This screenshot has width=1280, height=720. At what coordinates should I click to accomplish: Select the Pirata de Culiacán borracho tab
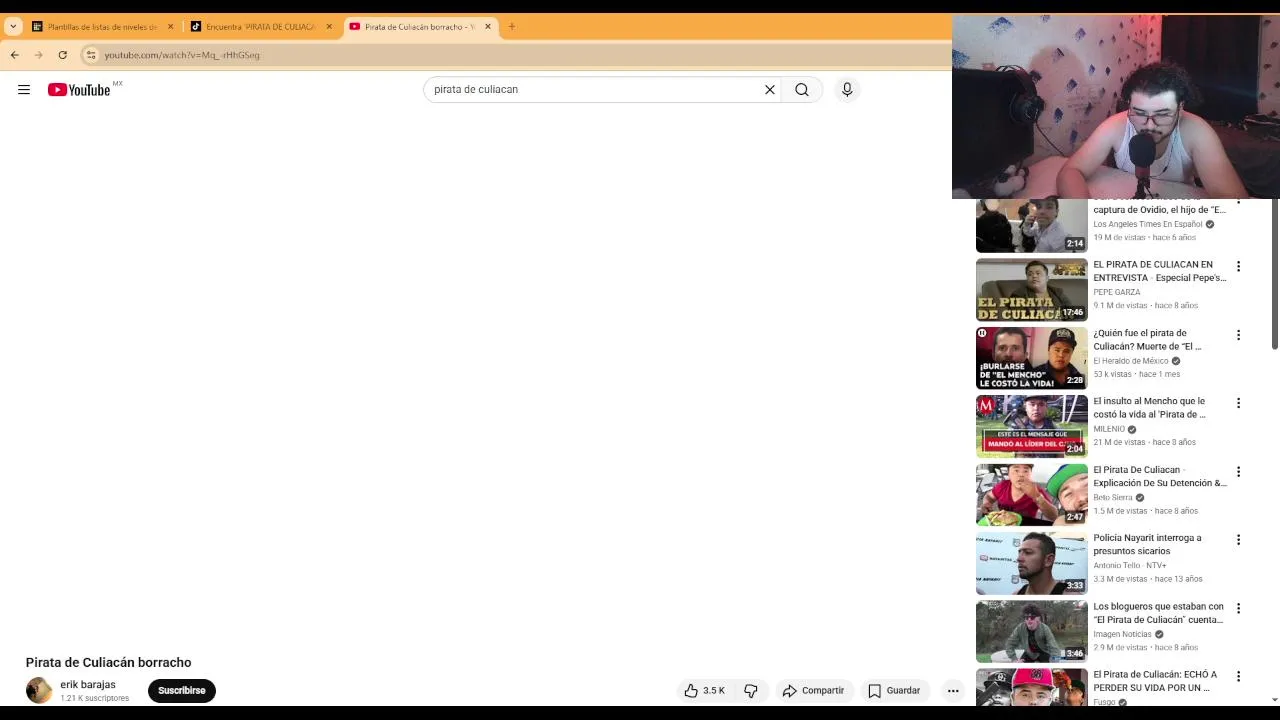click(x=418, y=27)
